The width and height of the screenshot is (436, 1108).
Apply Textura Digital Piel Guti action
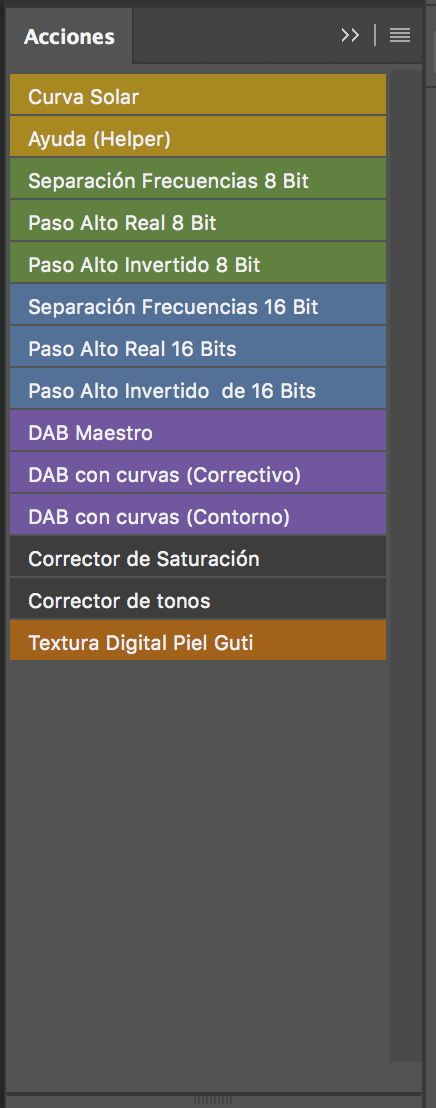198,640
